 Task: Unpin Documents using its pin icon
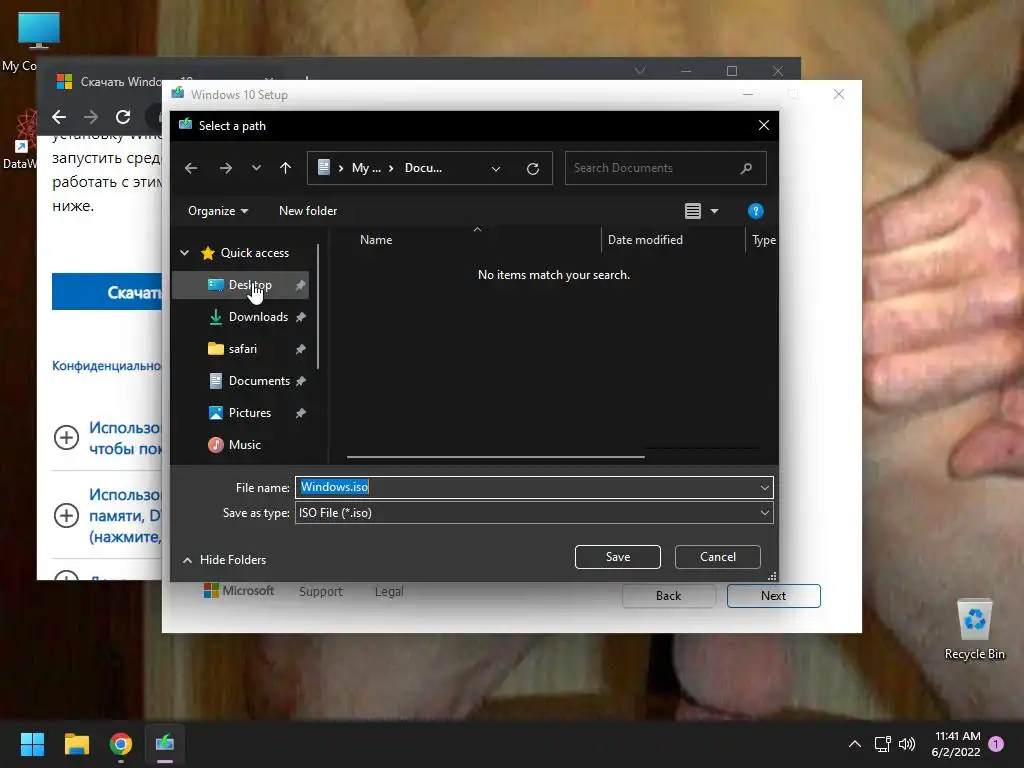click(x=300, y=381)
